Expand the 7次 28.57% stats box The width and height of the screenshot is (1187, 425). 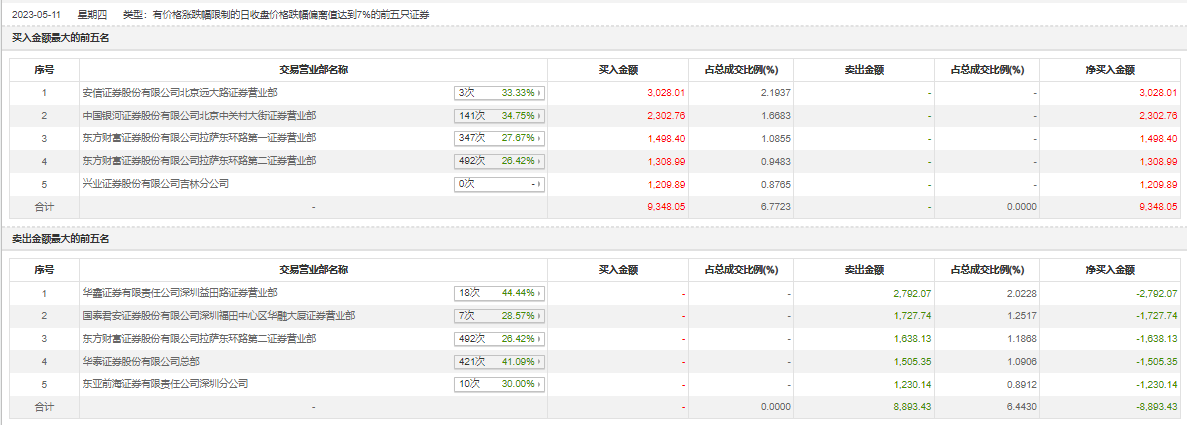coord(500,316)
